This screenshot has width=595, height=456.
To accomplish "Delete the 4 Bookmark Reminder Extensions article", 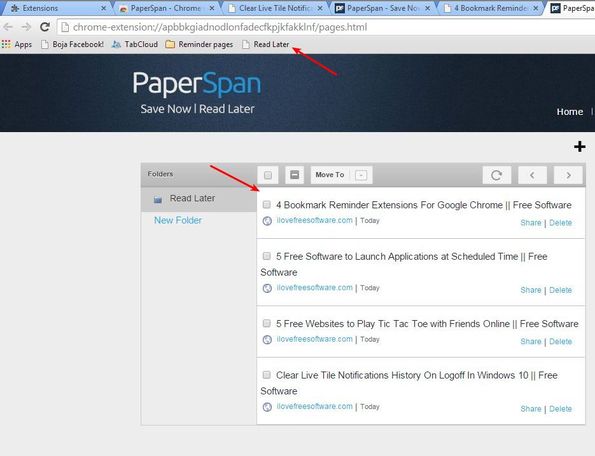I will pyautogui.click(x=560, y=223).
